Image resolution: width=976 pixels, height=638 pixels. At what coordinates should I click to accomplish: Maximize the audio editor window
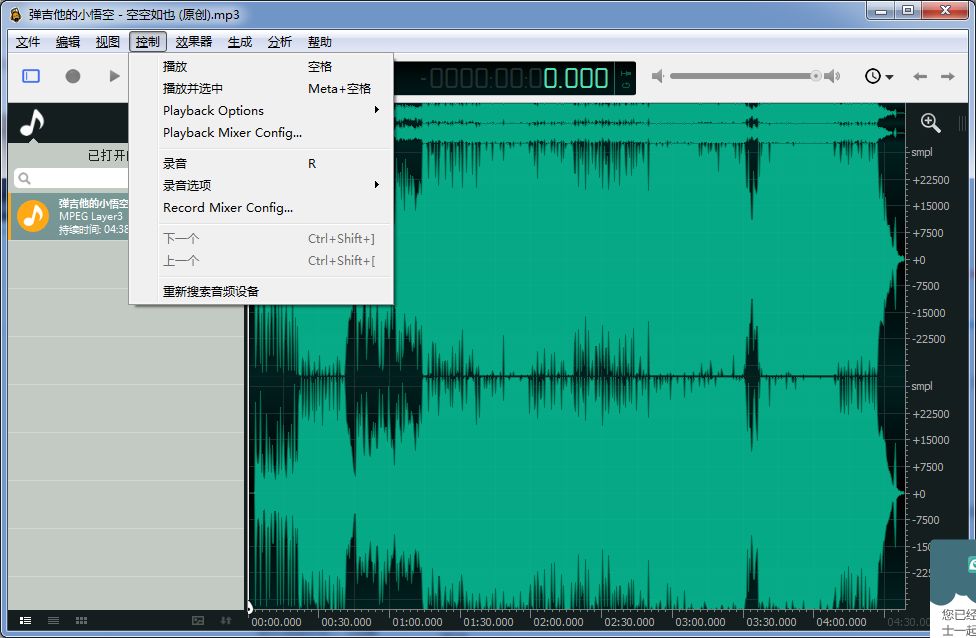pyautogui.click(x=908, y=11)
